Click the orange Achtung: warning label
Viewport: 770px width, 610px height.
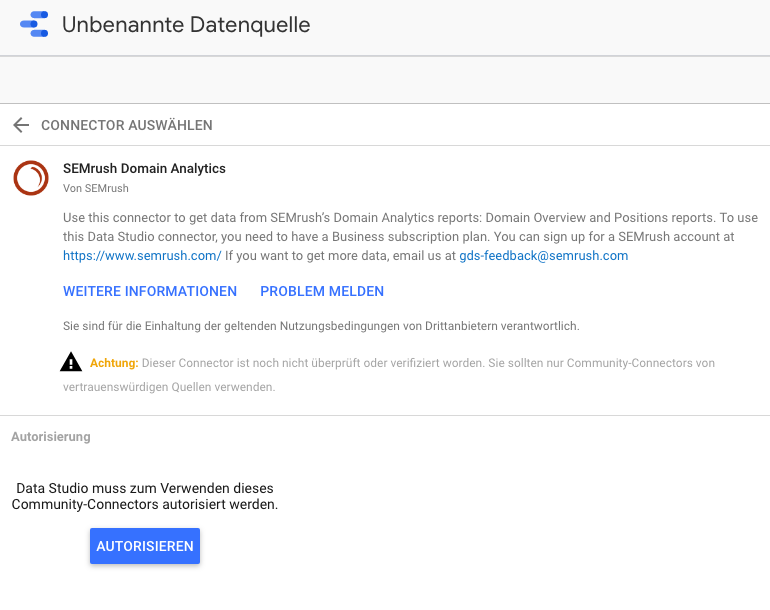[114, 363]
